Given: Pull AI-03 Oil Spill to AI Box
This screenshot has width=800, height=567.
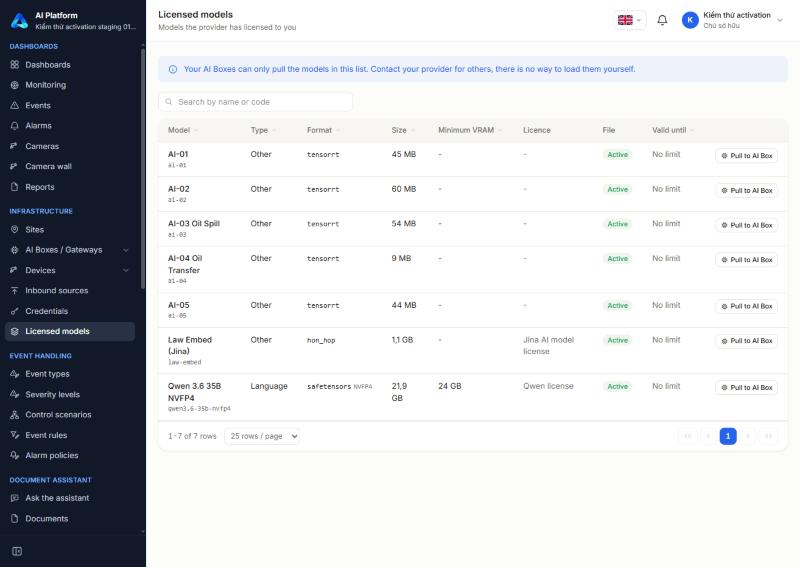Looking at the screenshot, I should click(746, 225).
